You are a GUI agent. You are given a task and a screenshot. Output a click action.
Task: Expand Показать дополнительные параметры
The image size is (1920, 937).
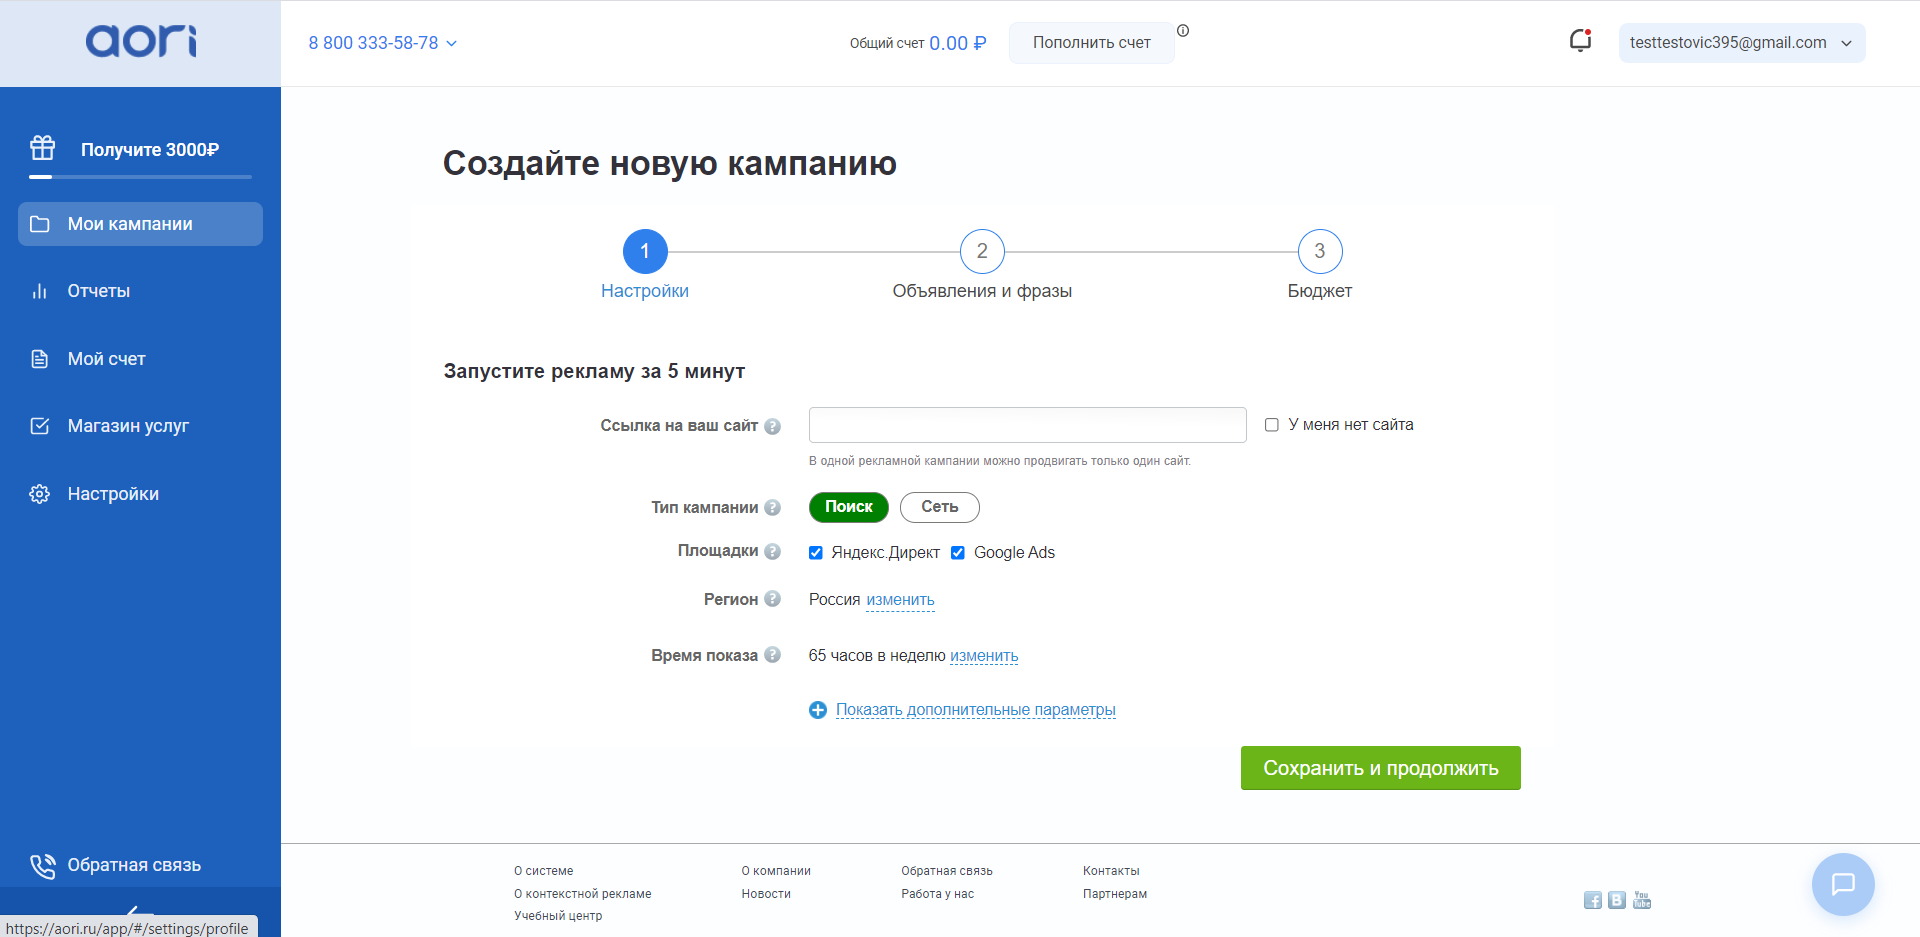[x=976, y=710]
